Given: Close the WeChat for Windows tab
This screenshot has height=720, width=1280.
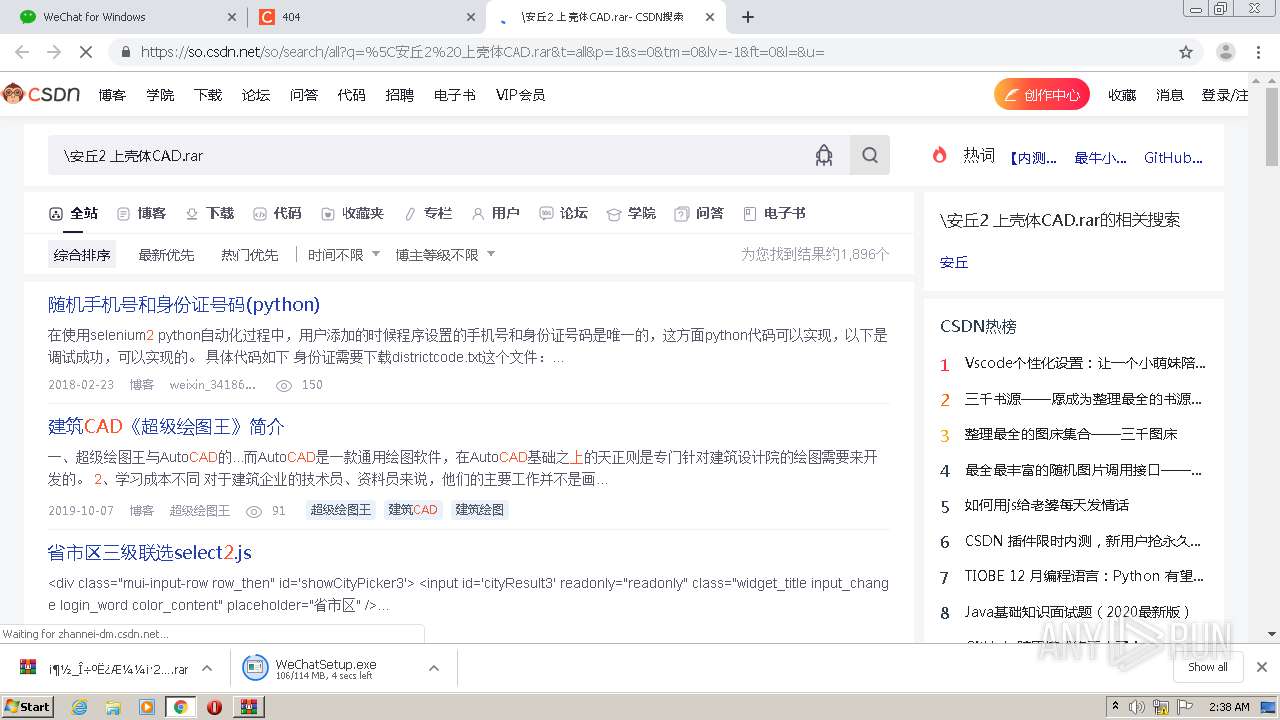Looking at the screenshot, I should click(231, 17).
